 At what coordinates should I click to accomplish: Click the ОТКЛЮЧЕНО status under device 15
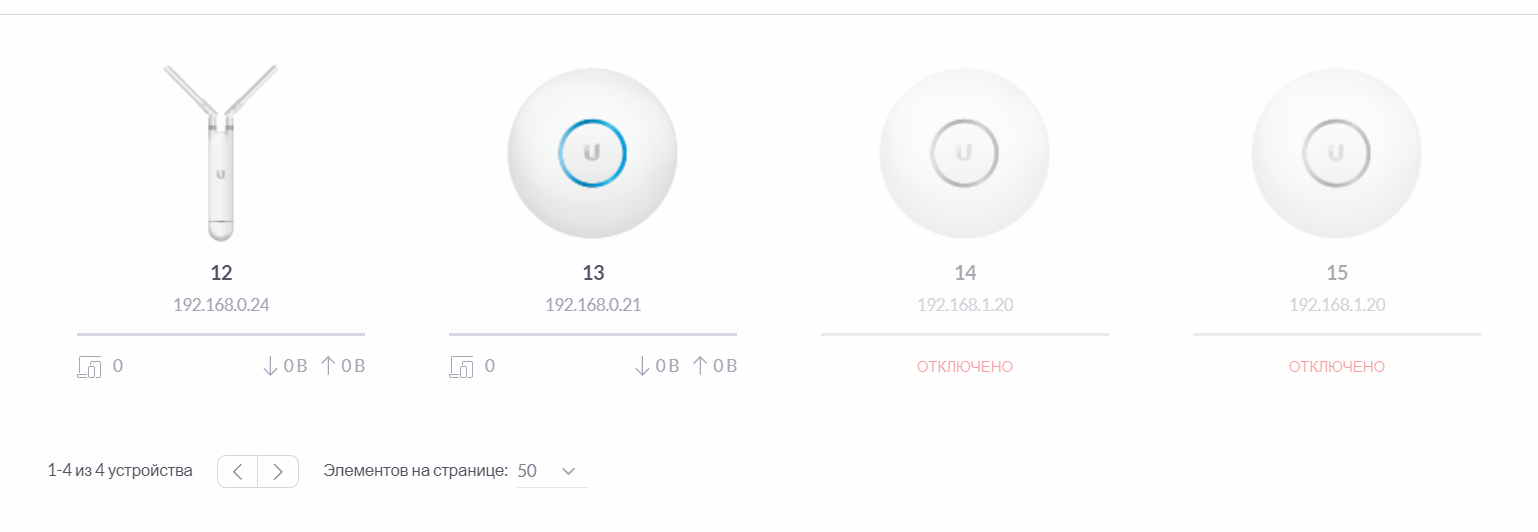point(1337,367)
